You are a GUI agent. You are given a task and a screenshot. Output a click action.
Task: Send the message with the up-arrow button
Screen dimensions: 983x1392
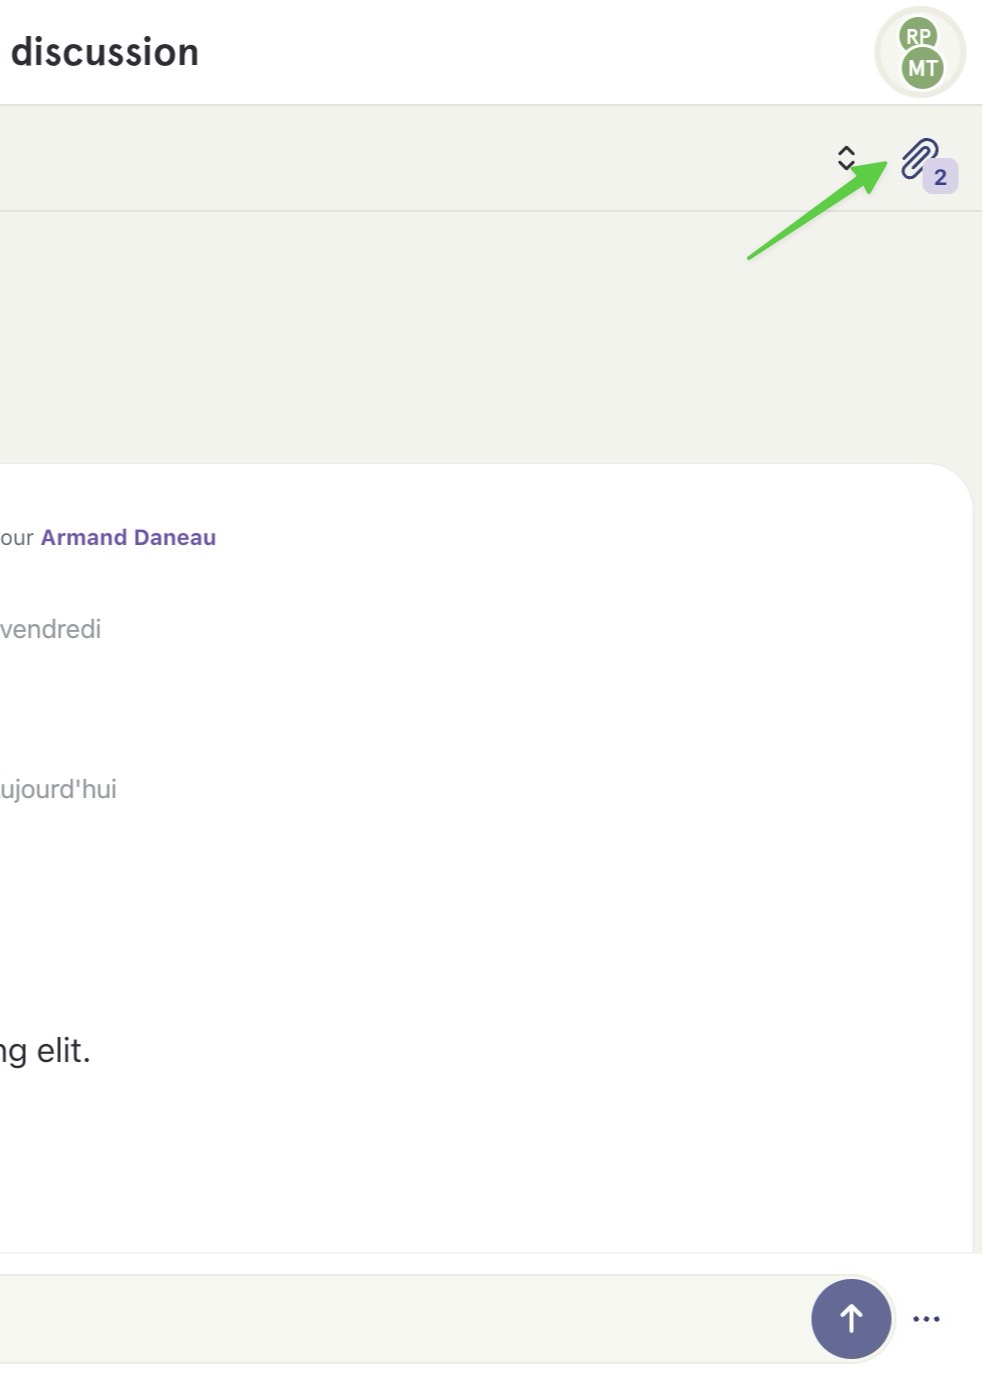[851, 1318]
